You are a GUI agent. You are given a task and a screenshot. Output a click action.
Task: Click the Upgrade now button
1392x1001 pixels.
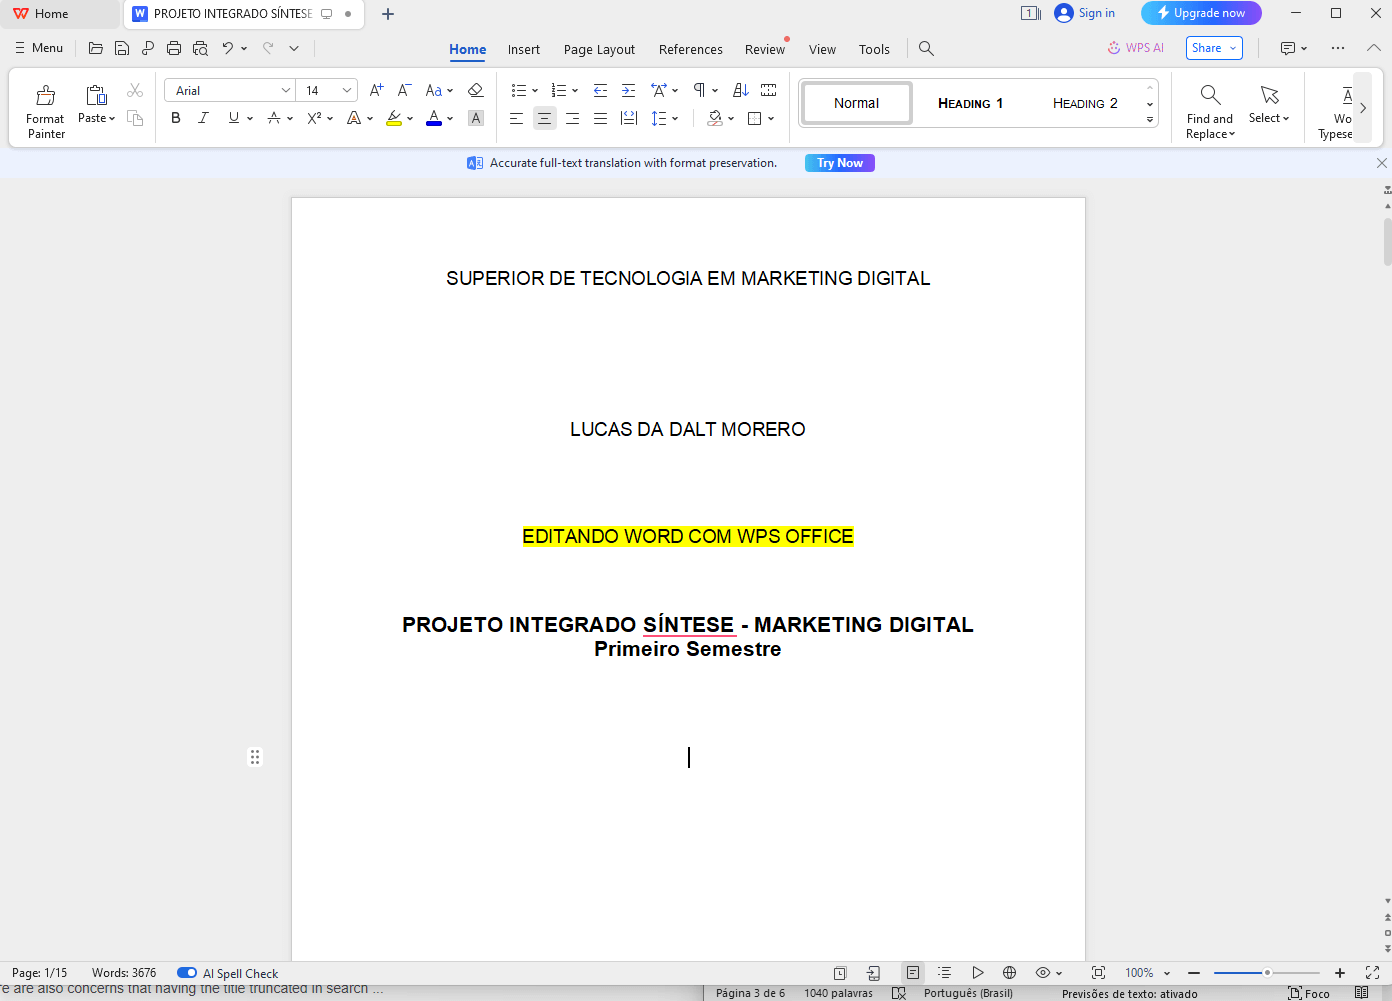tap(1201, 13)
